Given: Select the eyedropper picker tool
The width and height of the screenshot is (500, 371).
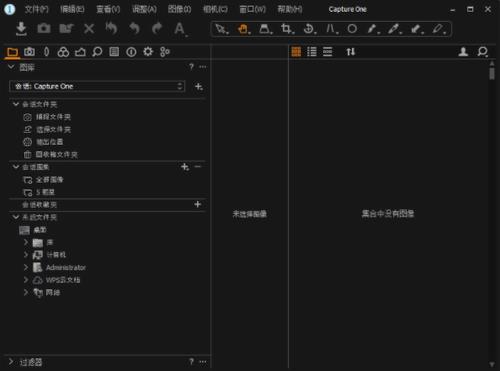Looking at the screenshot, I should tap(395, 29).
